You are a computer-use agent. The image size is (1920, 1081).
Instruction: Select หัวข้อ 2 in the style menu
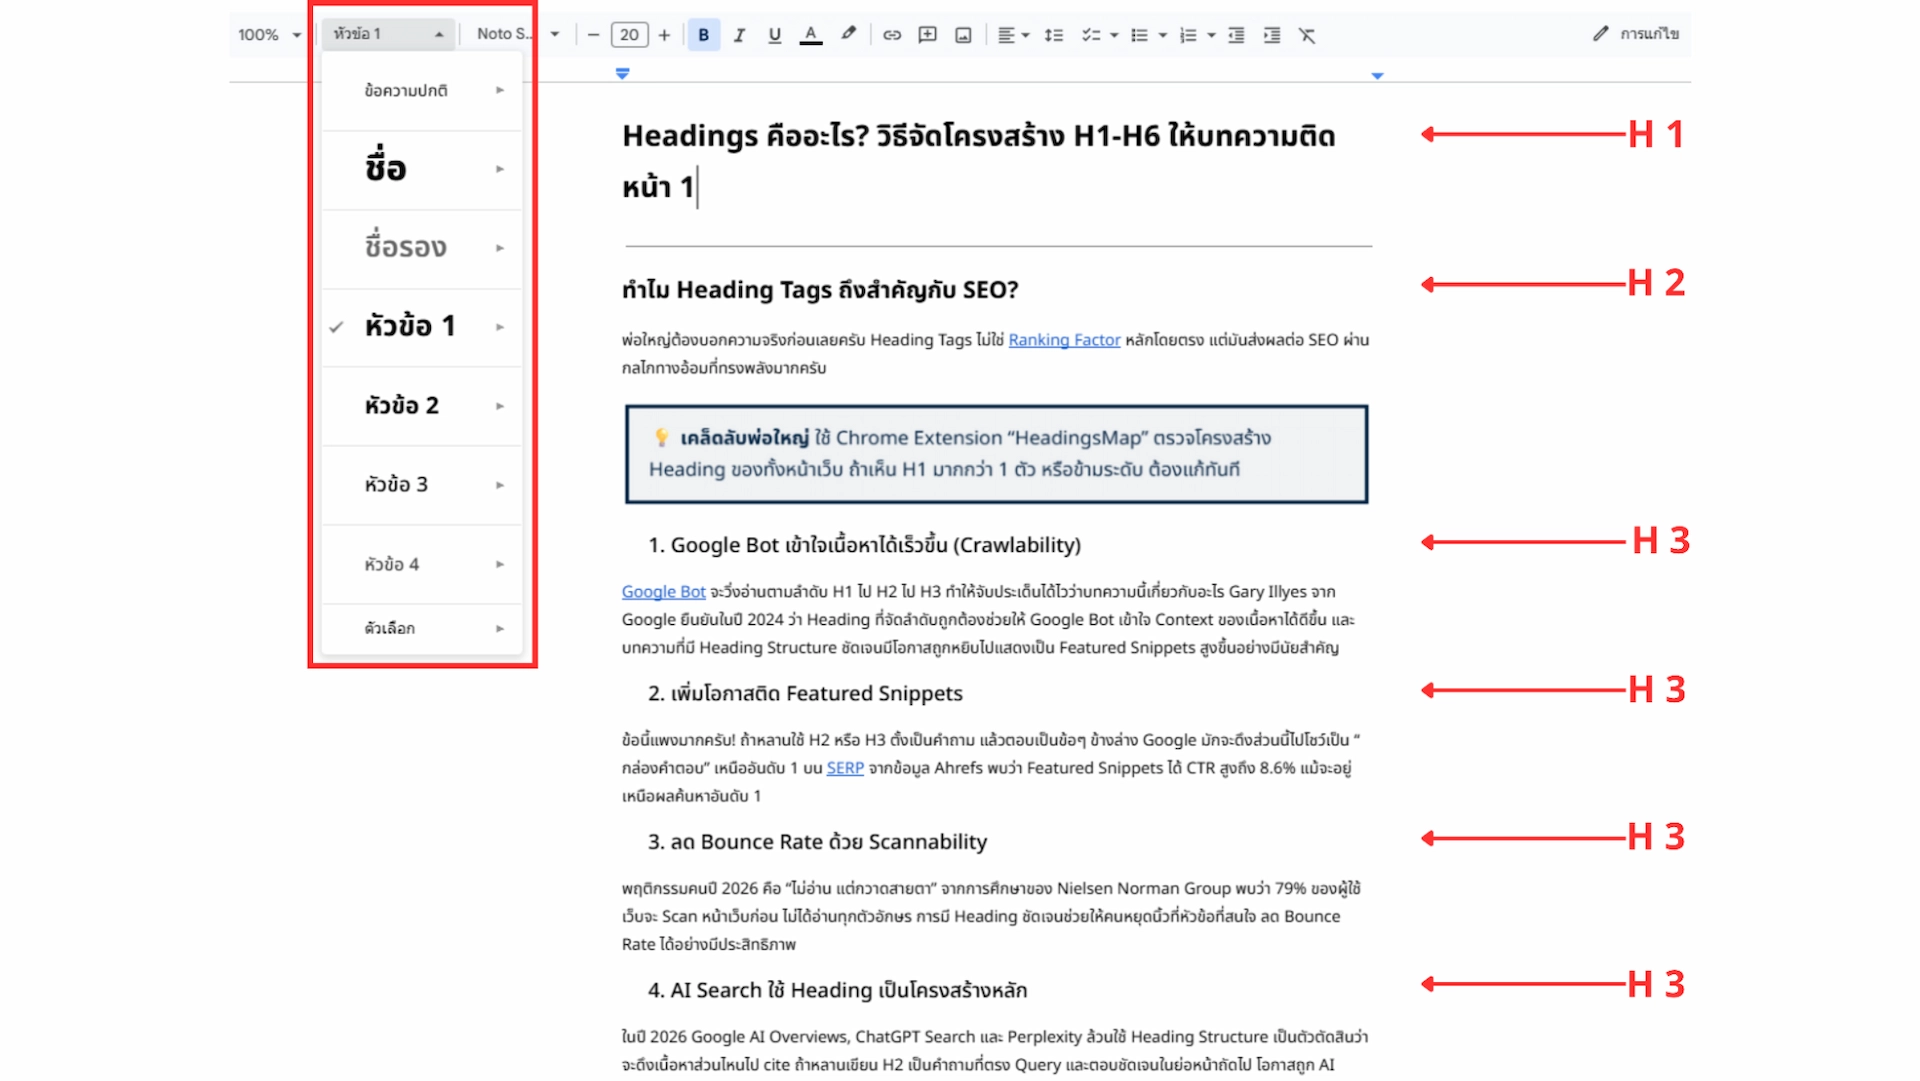[x=422, y=406]
